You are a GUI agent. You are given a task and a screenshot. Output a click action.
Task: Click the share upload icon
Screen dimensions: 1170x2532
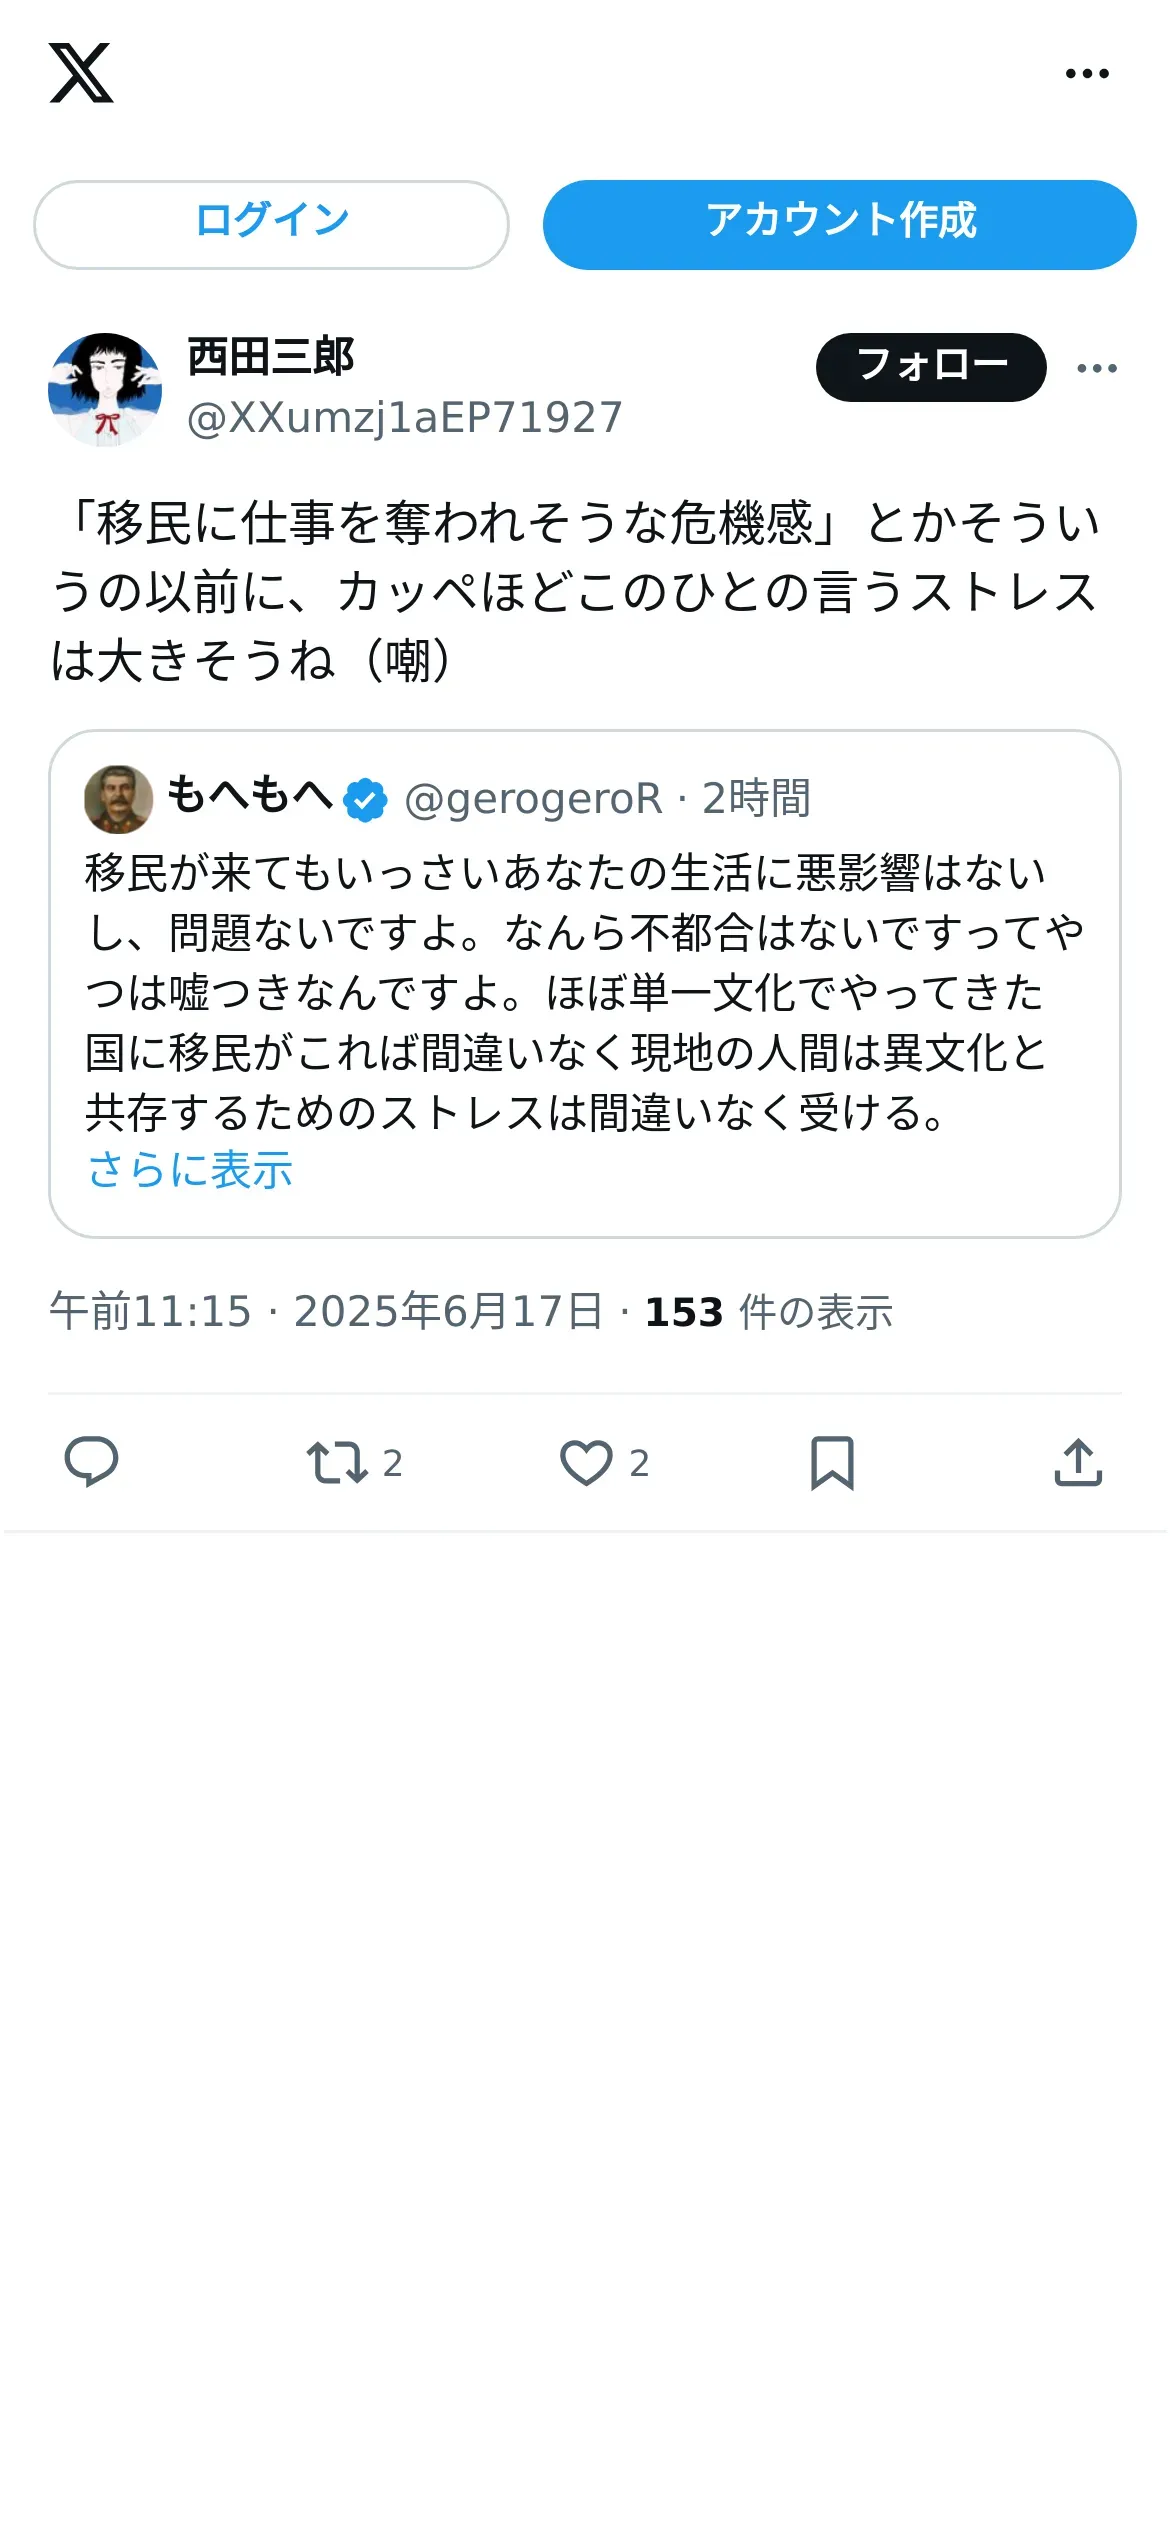[x=1078, y=1462]
